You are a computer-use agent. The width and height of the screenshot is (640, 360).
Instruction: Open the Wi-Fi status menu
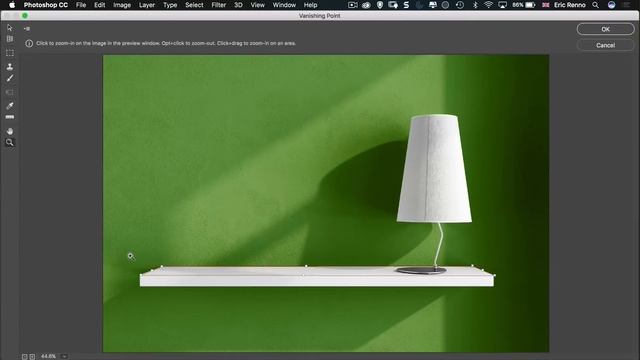[488, 5]
